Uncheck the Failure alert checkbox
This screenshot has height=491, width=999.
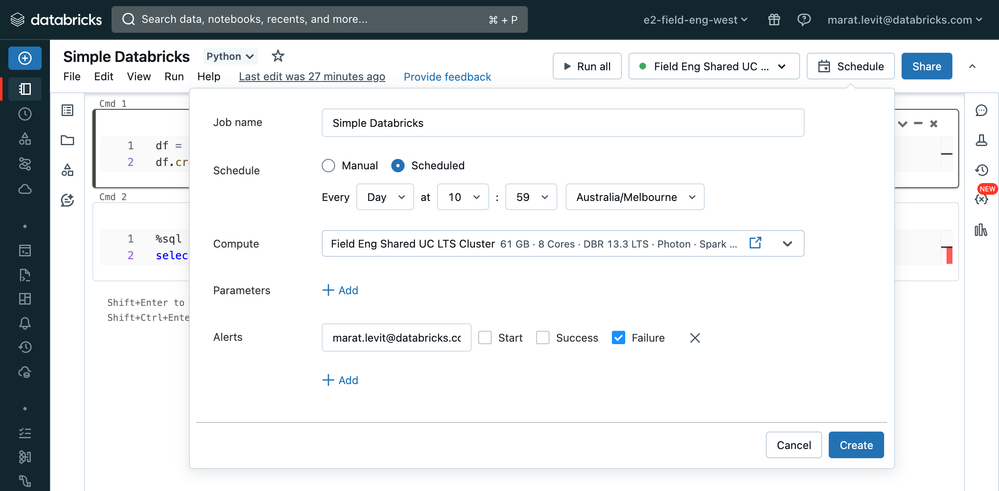618,338
